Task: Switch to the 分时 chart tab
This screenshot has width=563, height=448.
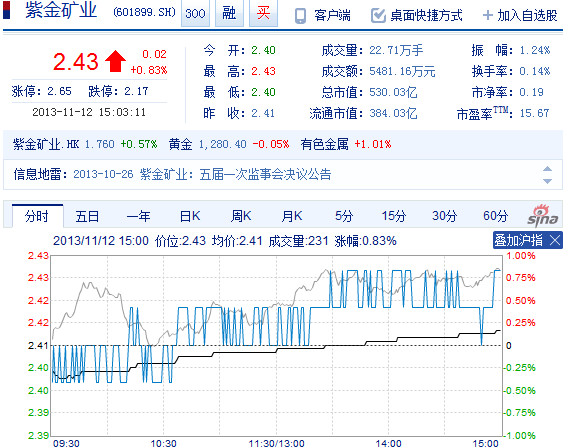Action: pyautogui.click(x=37, y=216)
